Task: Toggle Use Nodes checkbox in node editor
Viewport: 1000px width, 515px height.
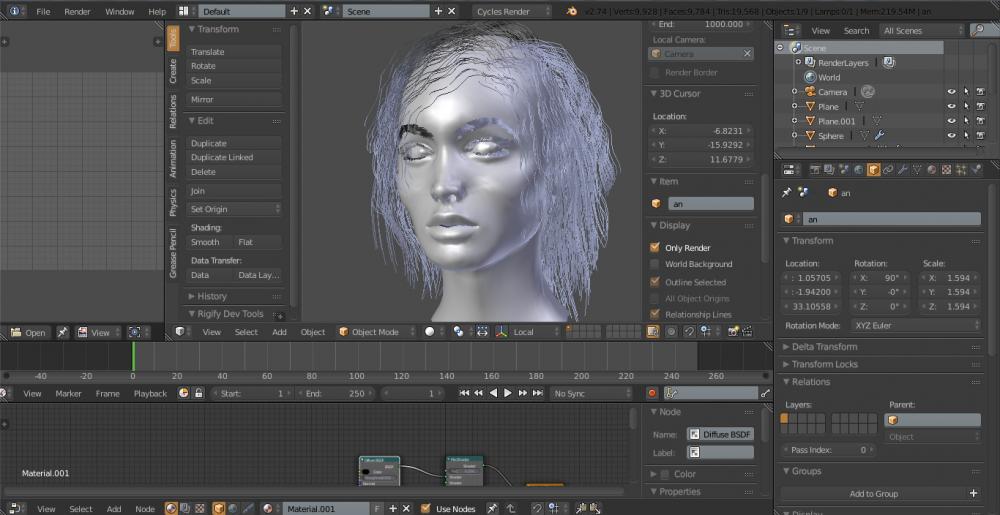Action: pos(426,509)
